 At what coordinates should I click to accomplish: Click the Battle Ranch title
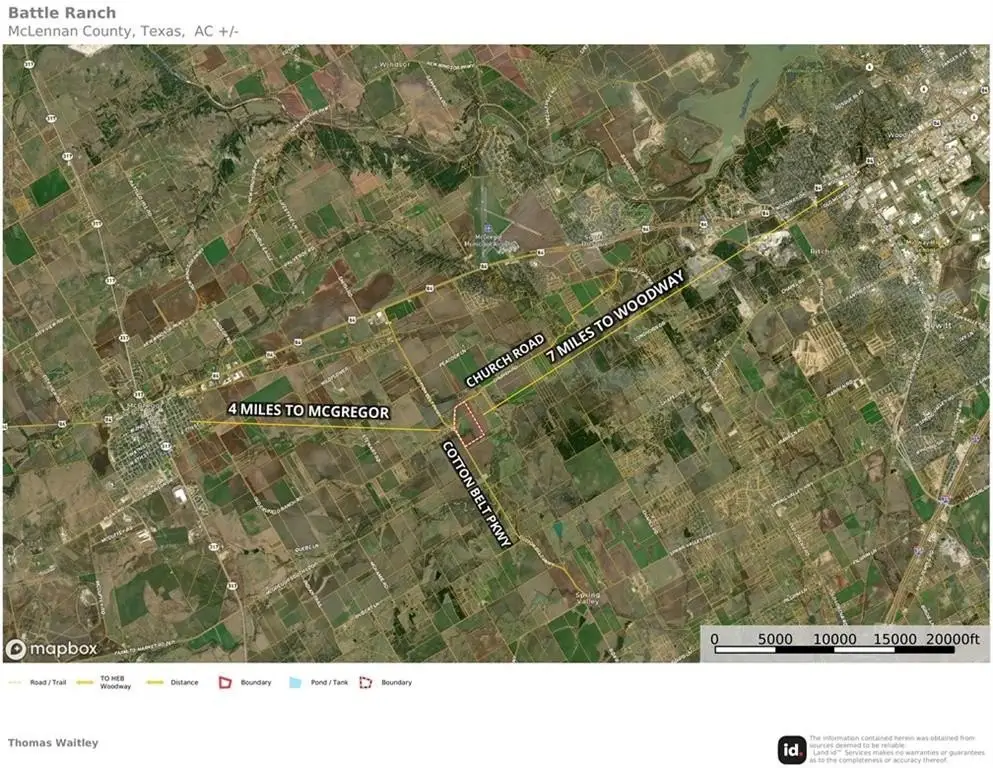pos(62,13)
